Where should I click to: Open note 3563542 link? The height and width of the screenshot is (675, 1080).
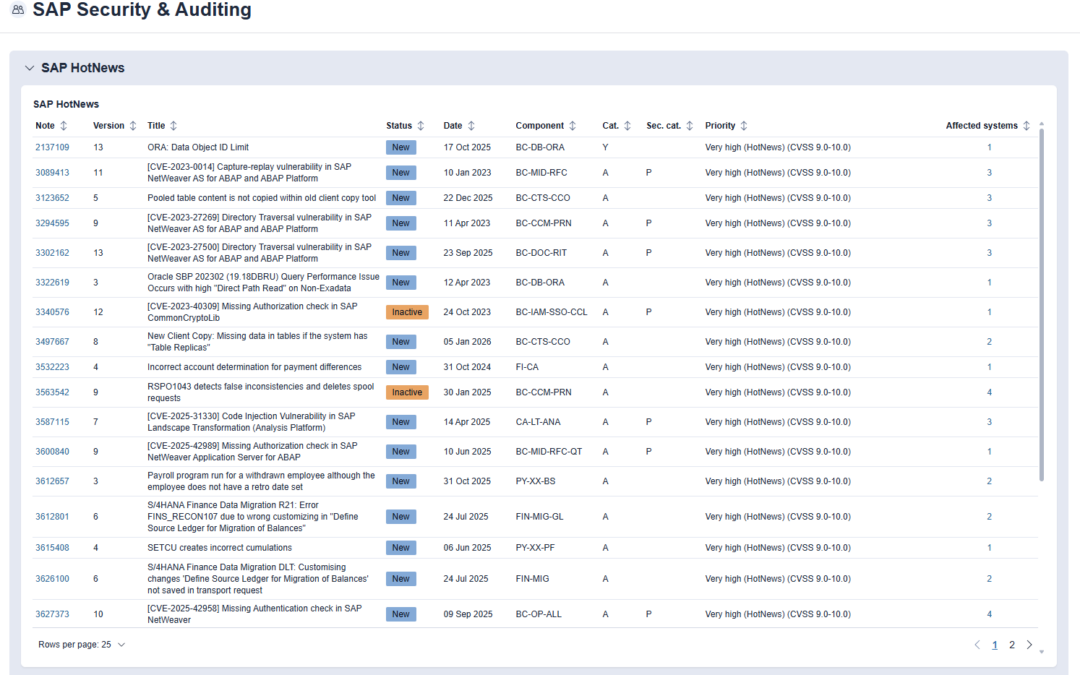(52, 393)
